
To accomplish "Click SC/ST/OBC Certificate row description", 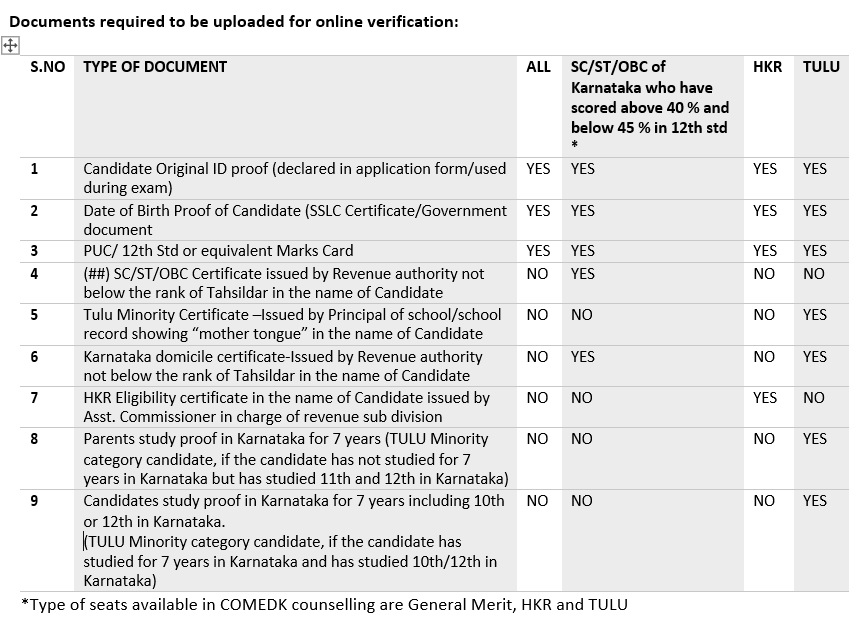I will 284,283.
